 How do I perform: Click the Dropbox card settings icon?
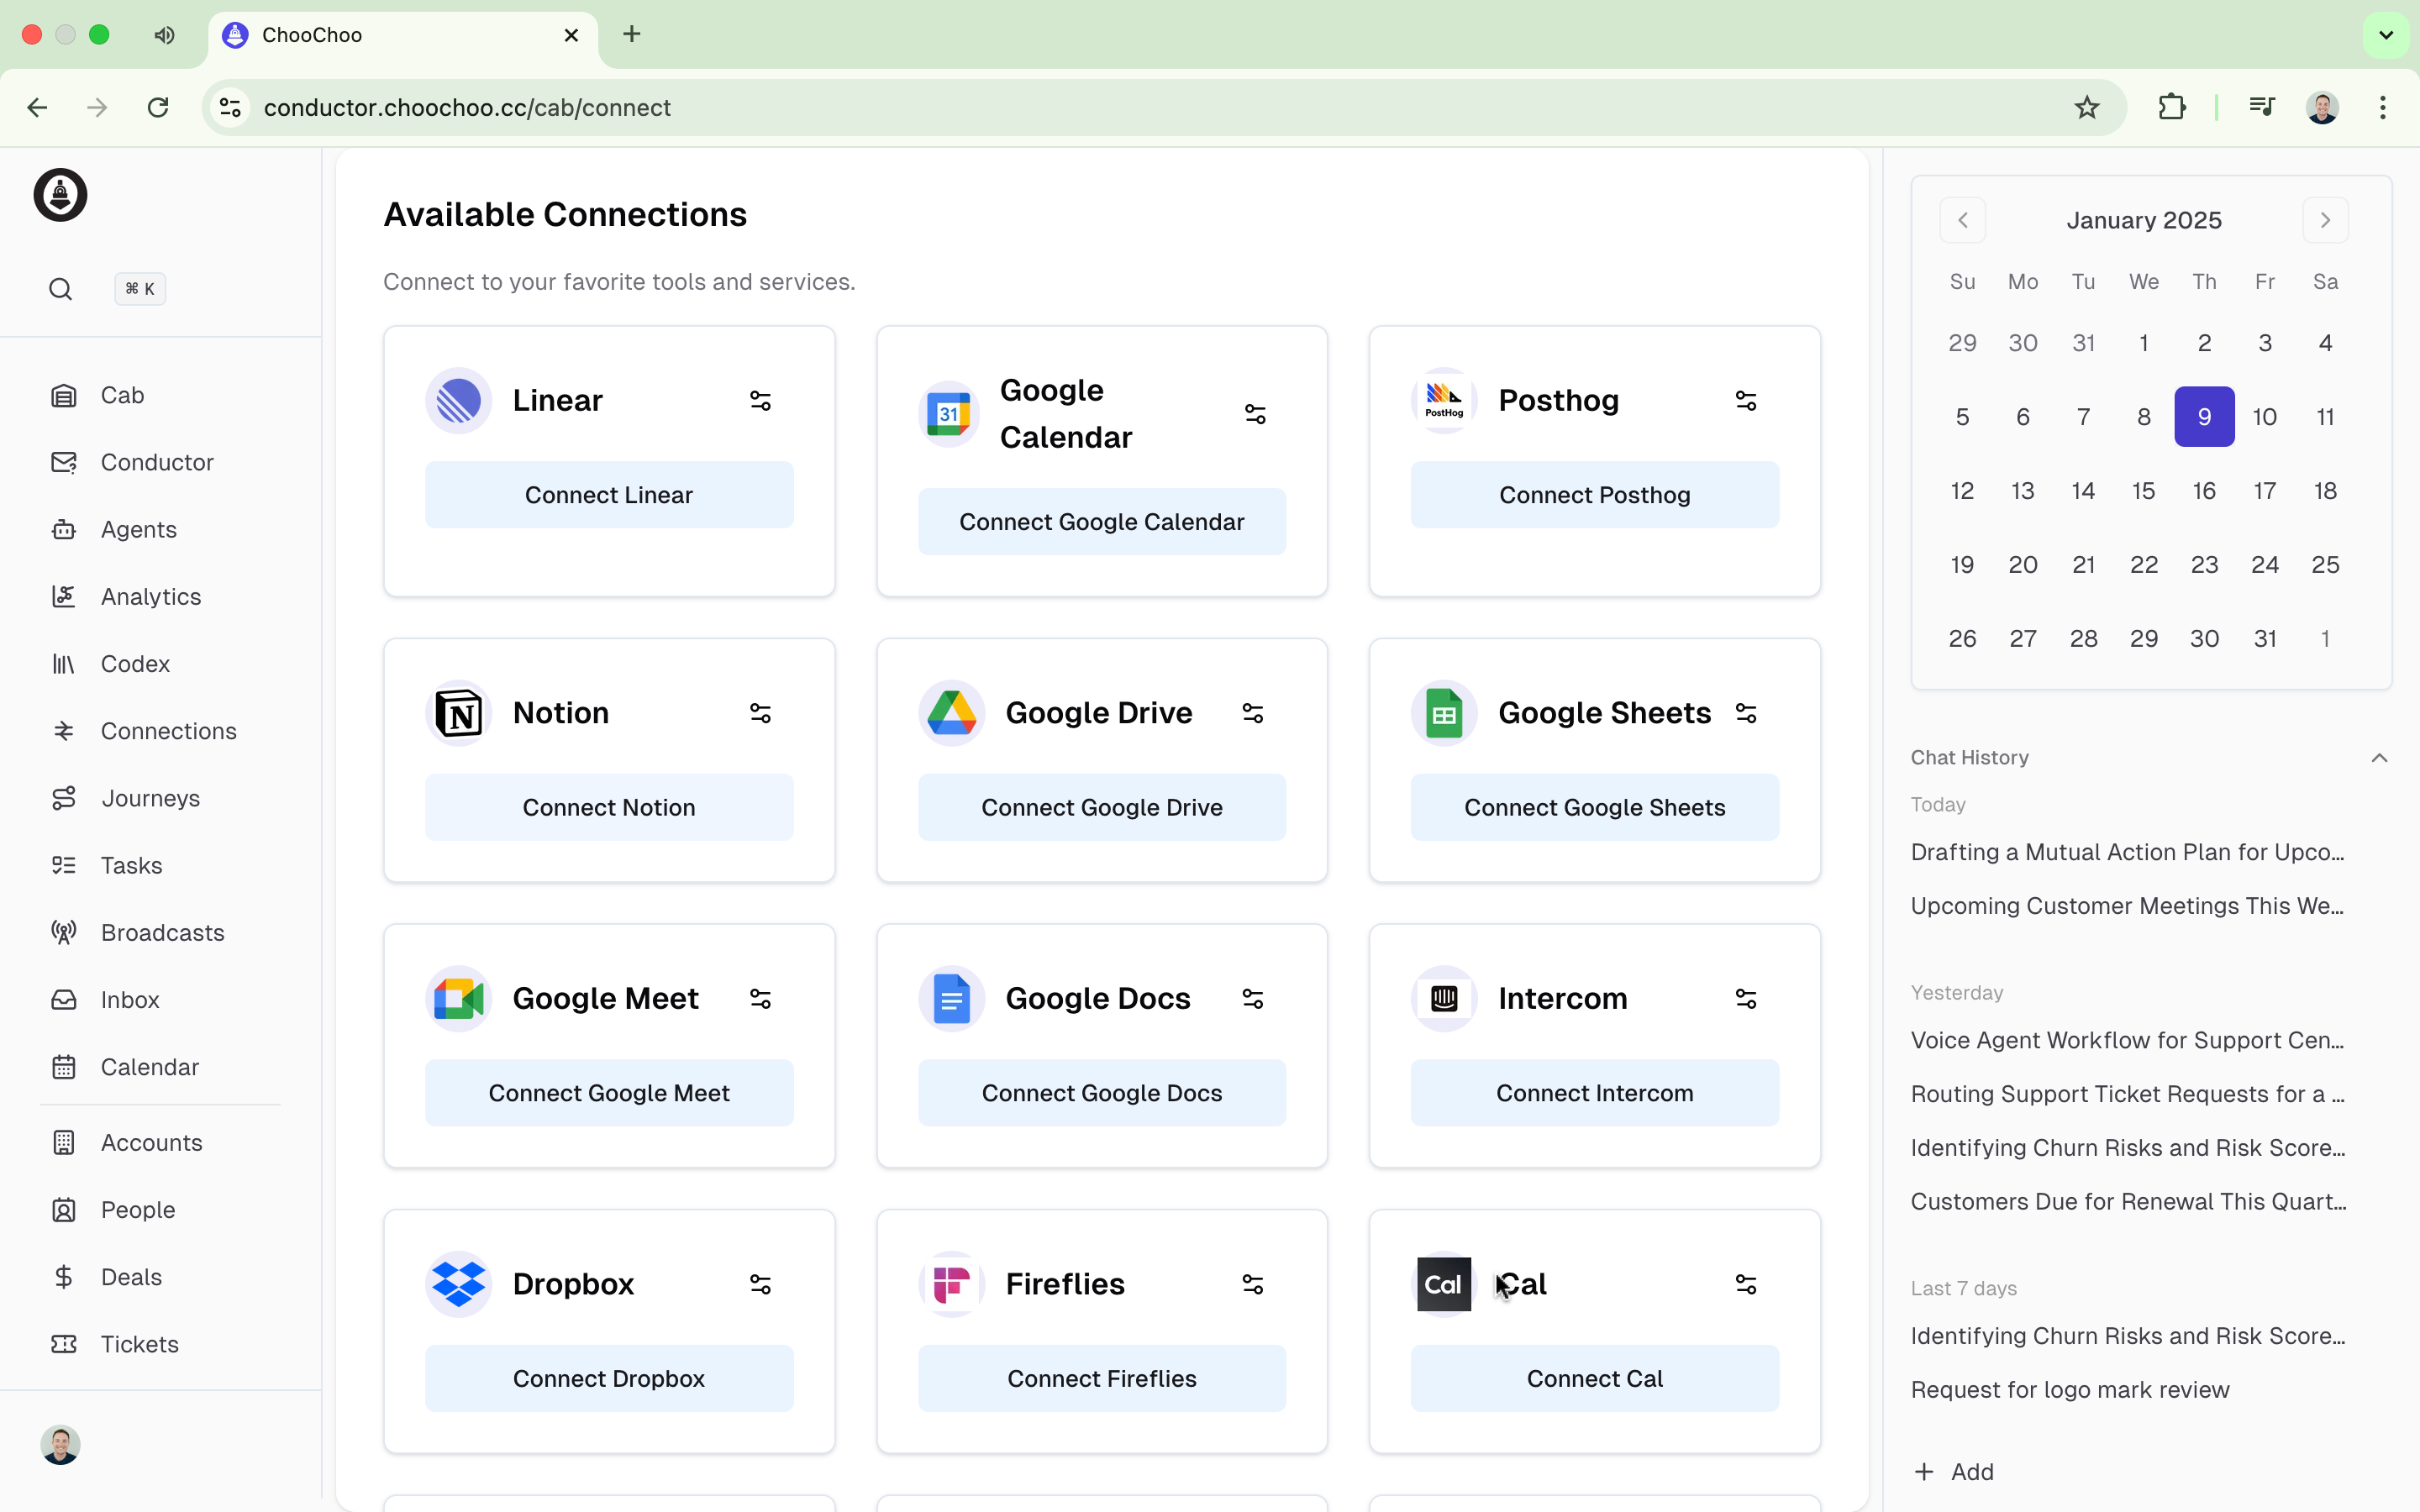coord(760,1284)
